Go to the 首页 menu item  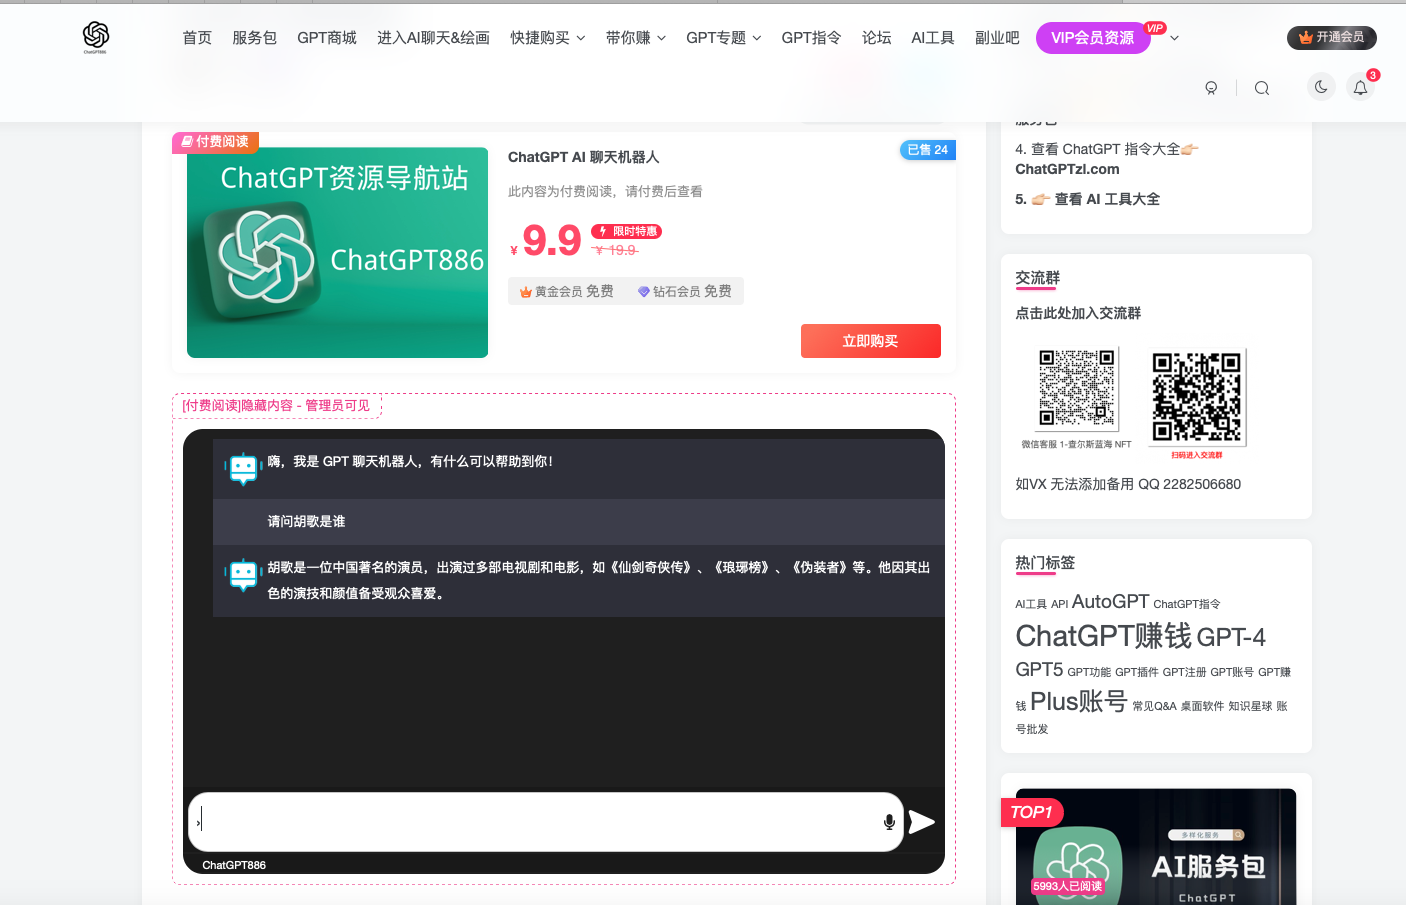click(196, 37)
